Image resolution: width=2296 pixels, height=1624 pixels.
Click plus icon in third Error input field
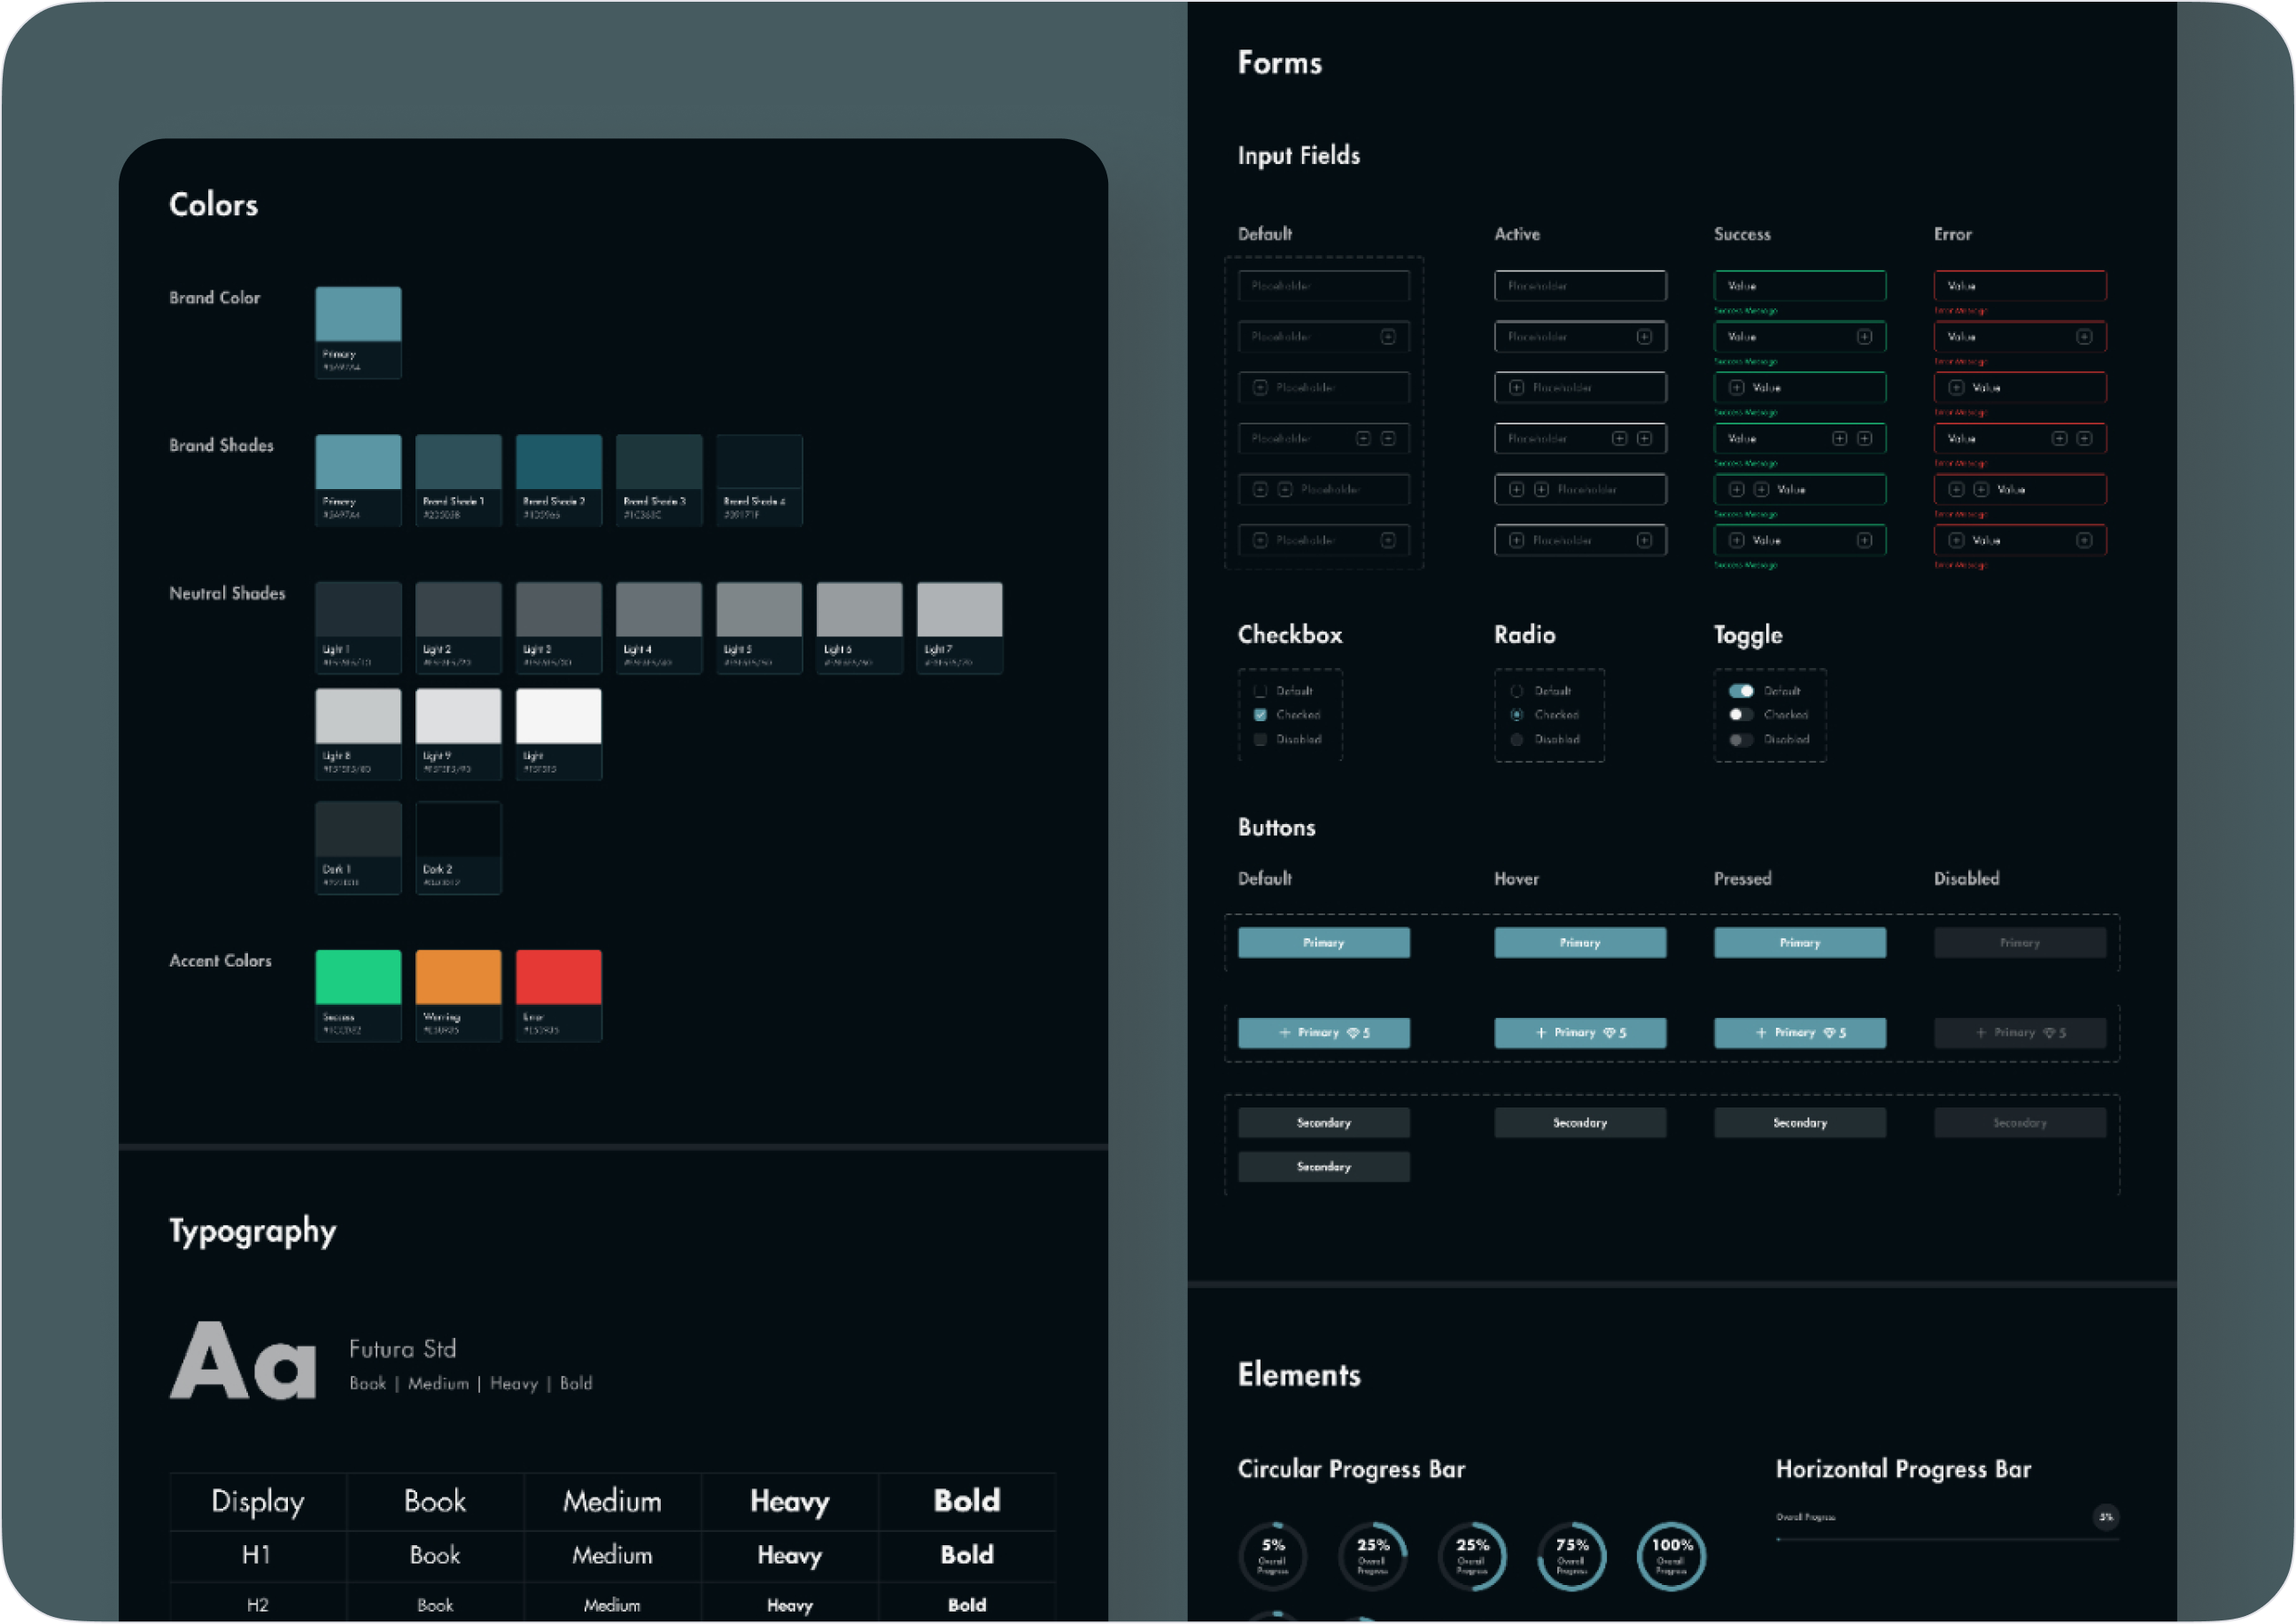click(x=1956, y=388)
